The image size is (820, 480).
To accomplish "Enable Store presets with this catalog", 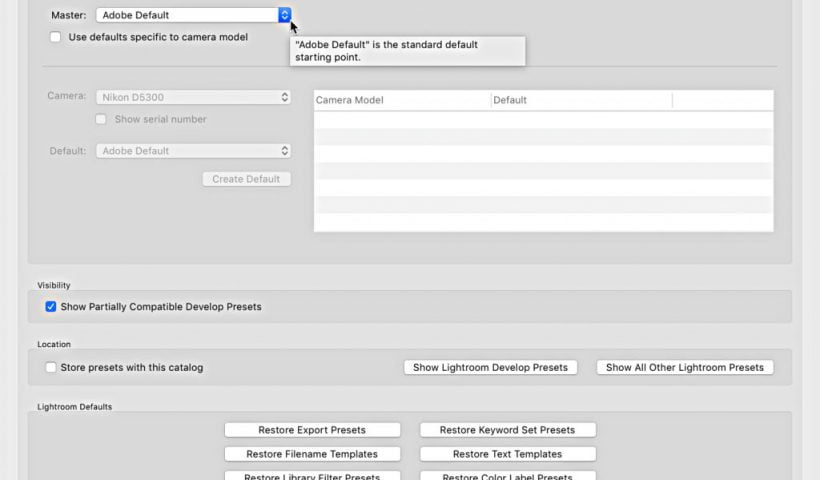I will [x=51, y=367].
